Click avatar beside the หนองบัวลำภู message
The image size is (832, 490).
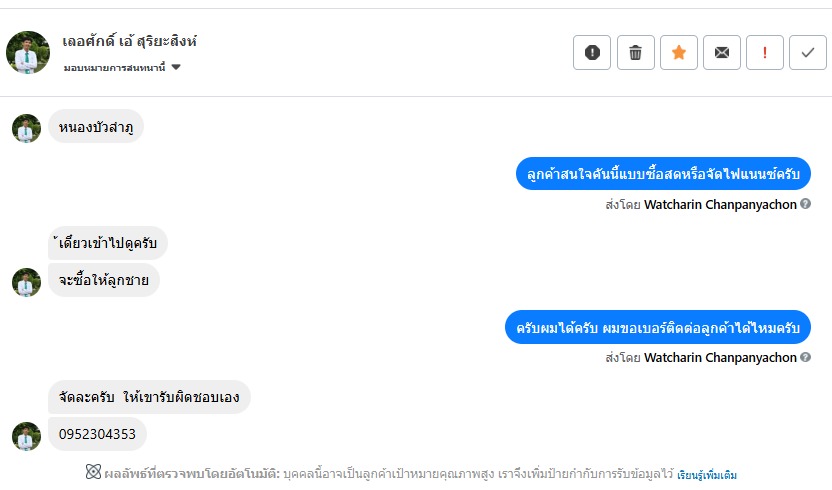(x=26, y=128)
